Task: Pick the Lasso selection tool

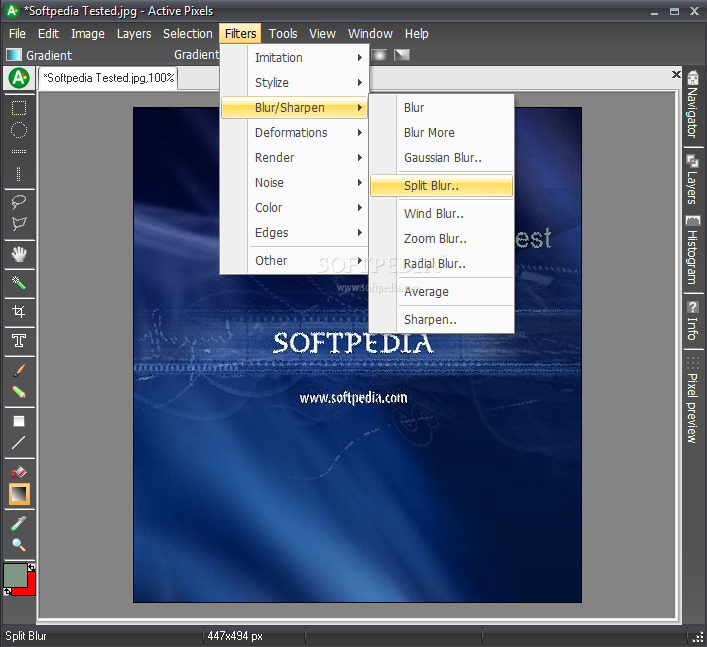Action: point(18,202)
